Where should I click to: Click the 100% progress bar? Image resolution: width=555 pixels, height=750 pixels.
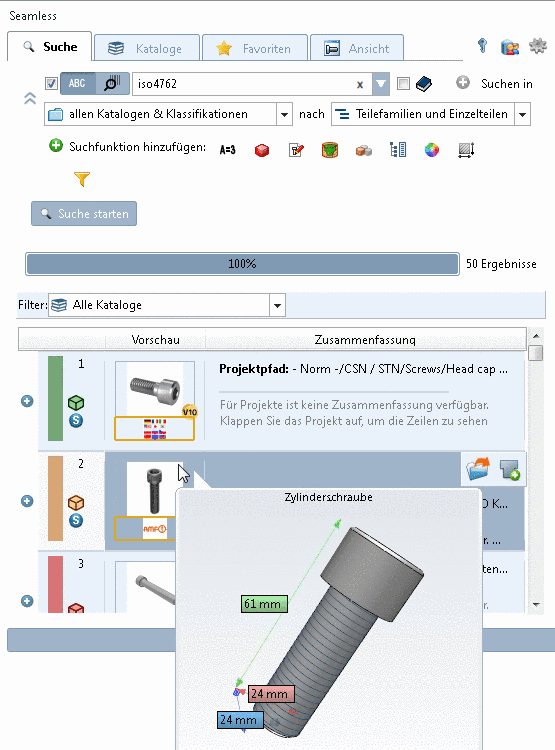pyautogui.click(x=243, y=264)
